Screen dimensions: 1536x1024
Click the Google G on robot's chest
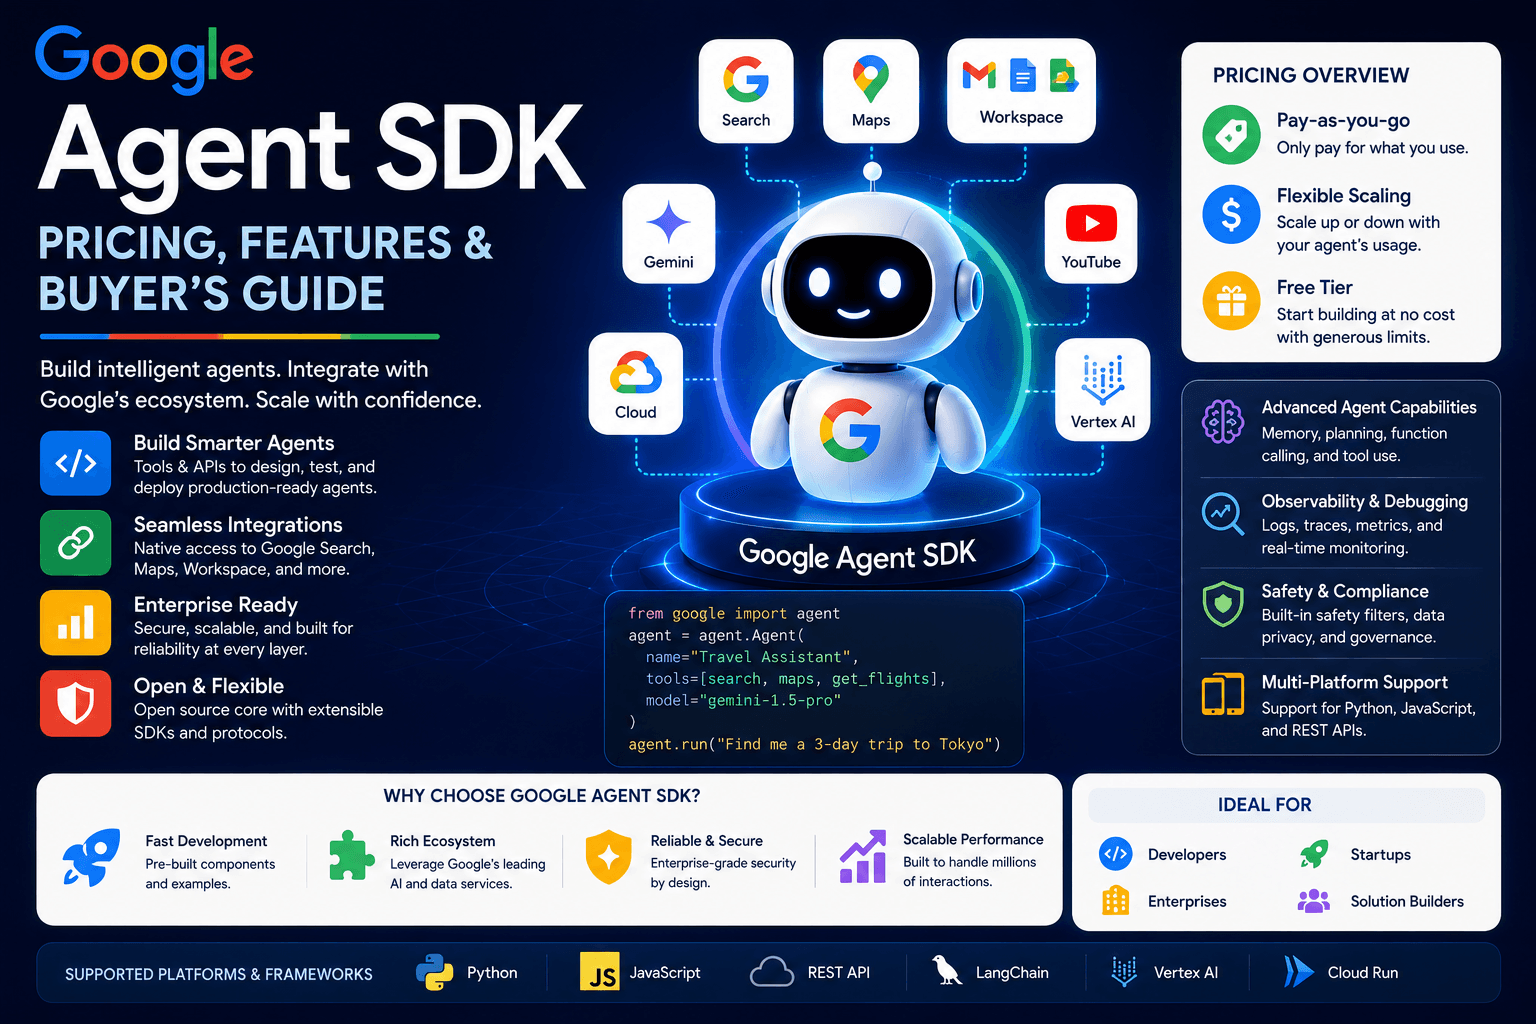tap(850, 430)
